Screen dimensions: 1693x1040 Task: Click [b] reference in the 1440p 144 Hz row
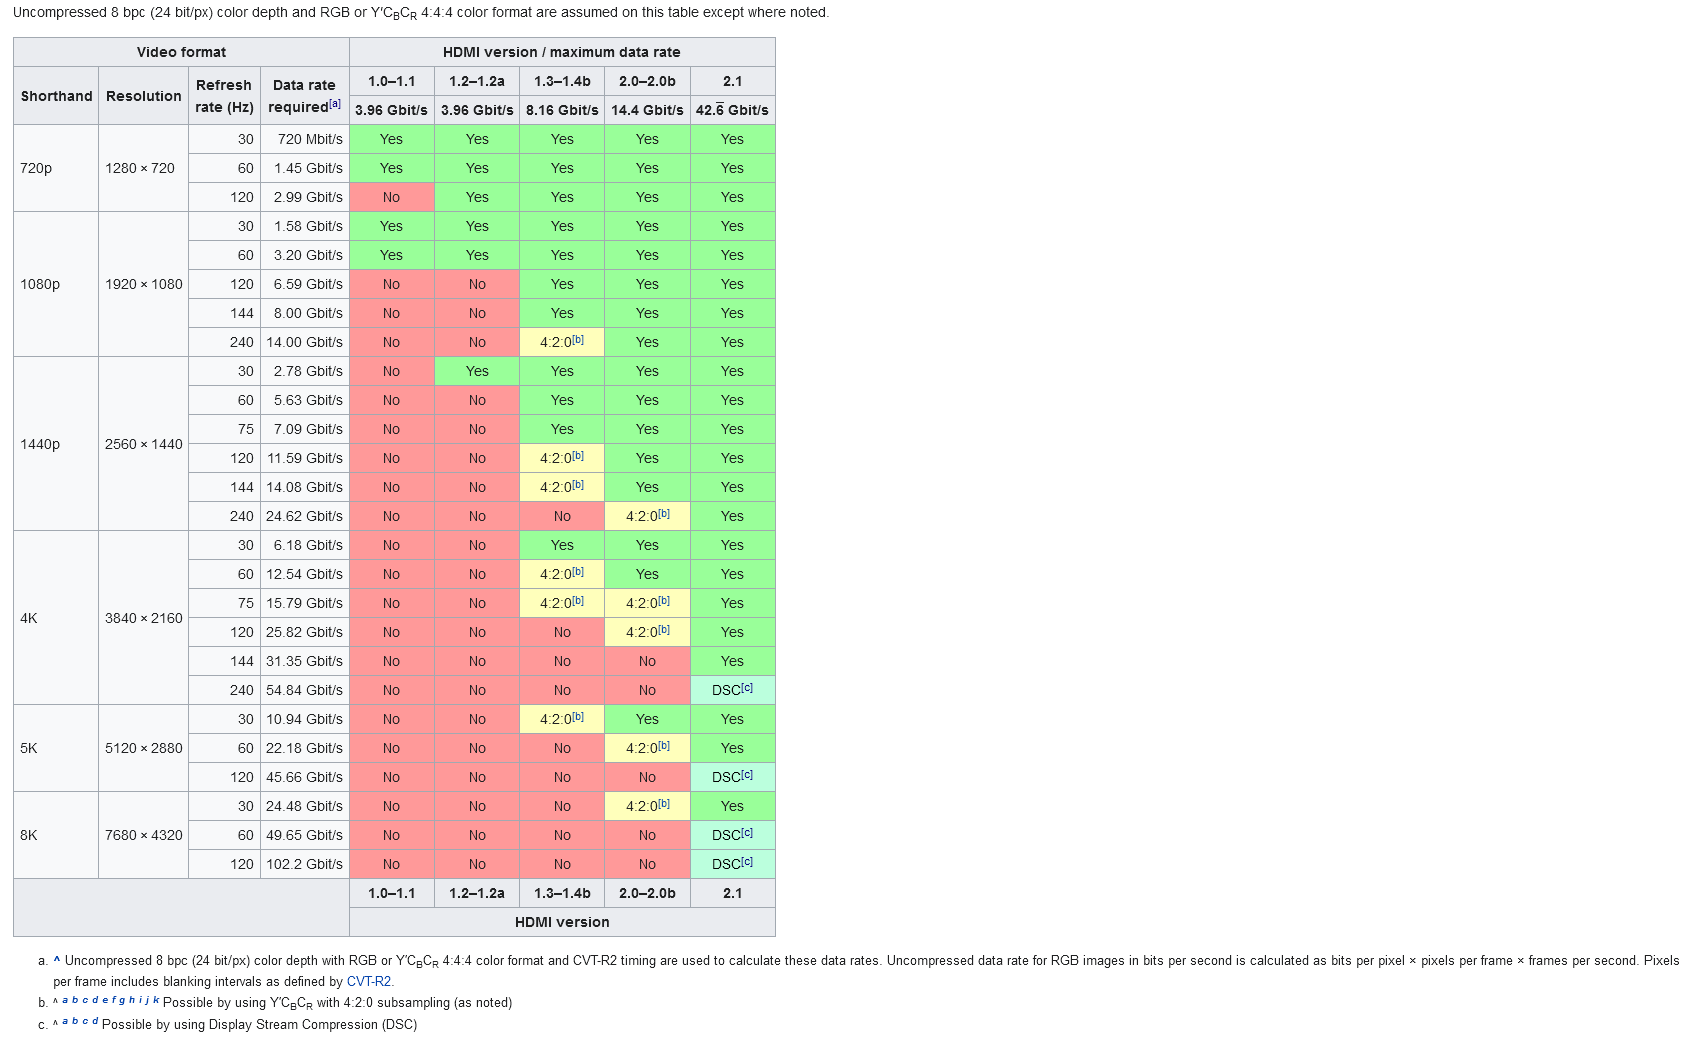(x=578, y=485)
